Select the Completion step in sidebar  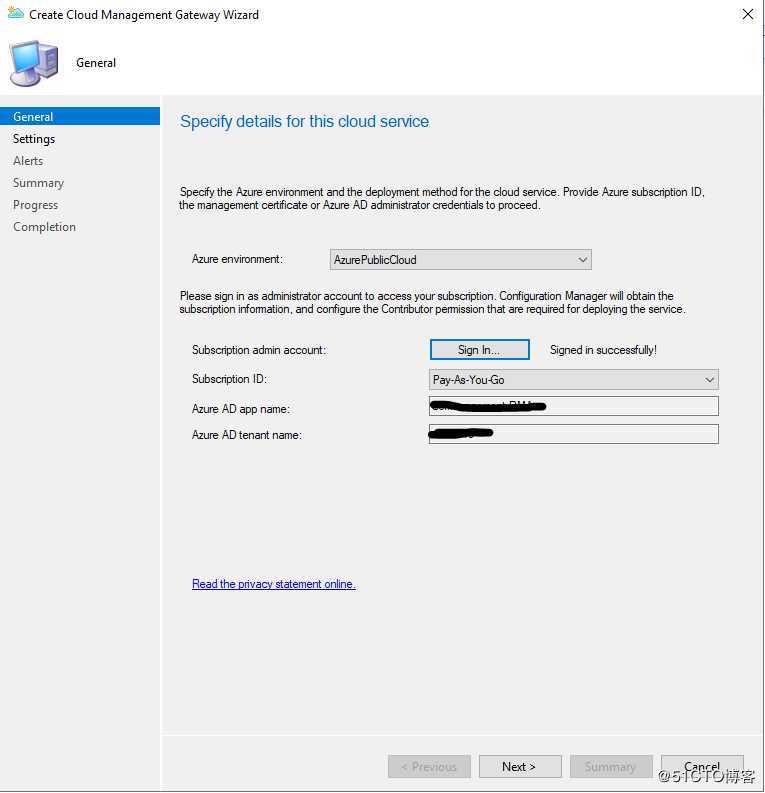click(44, 227)
